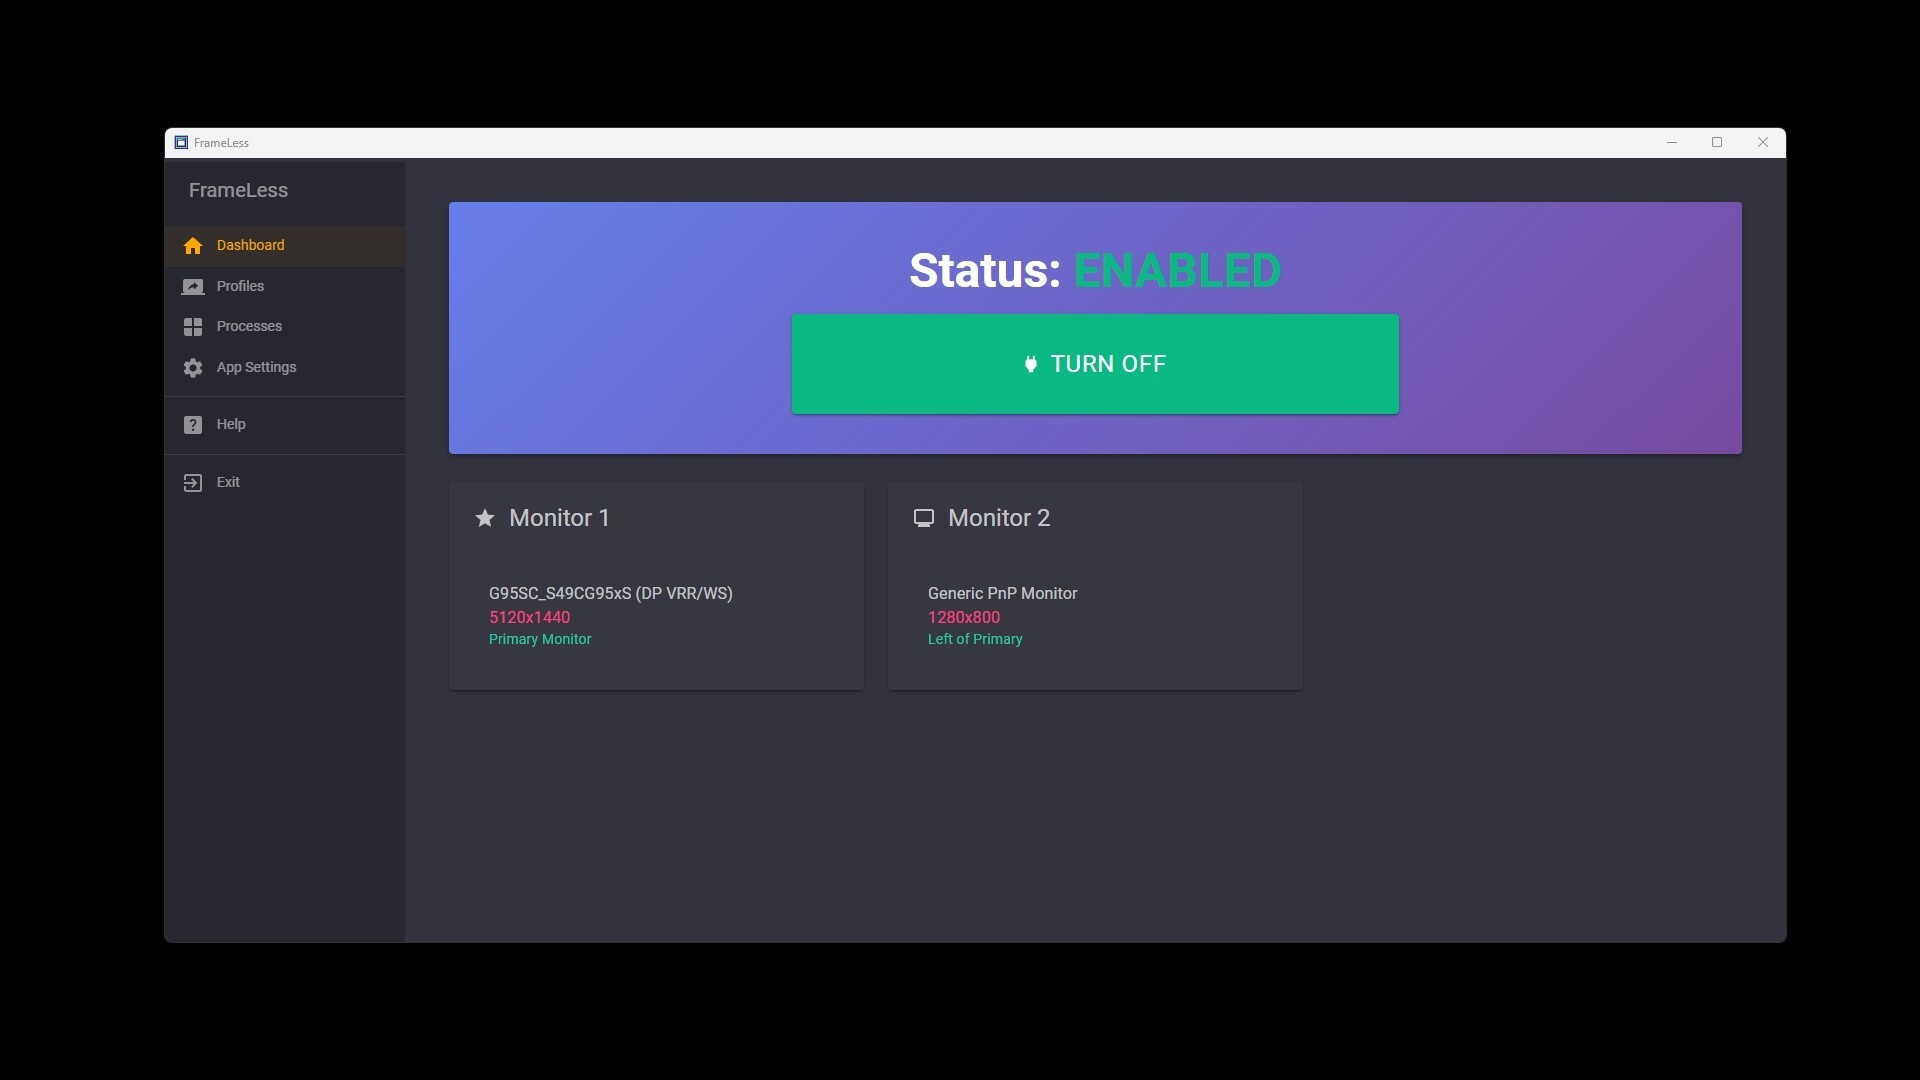Click the Processes grid icon

coord(192,327)
